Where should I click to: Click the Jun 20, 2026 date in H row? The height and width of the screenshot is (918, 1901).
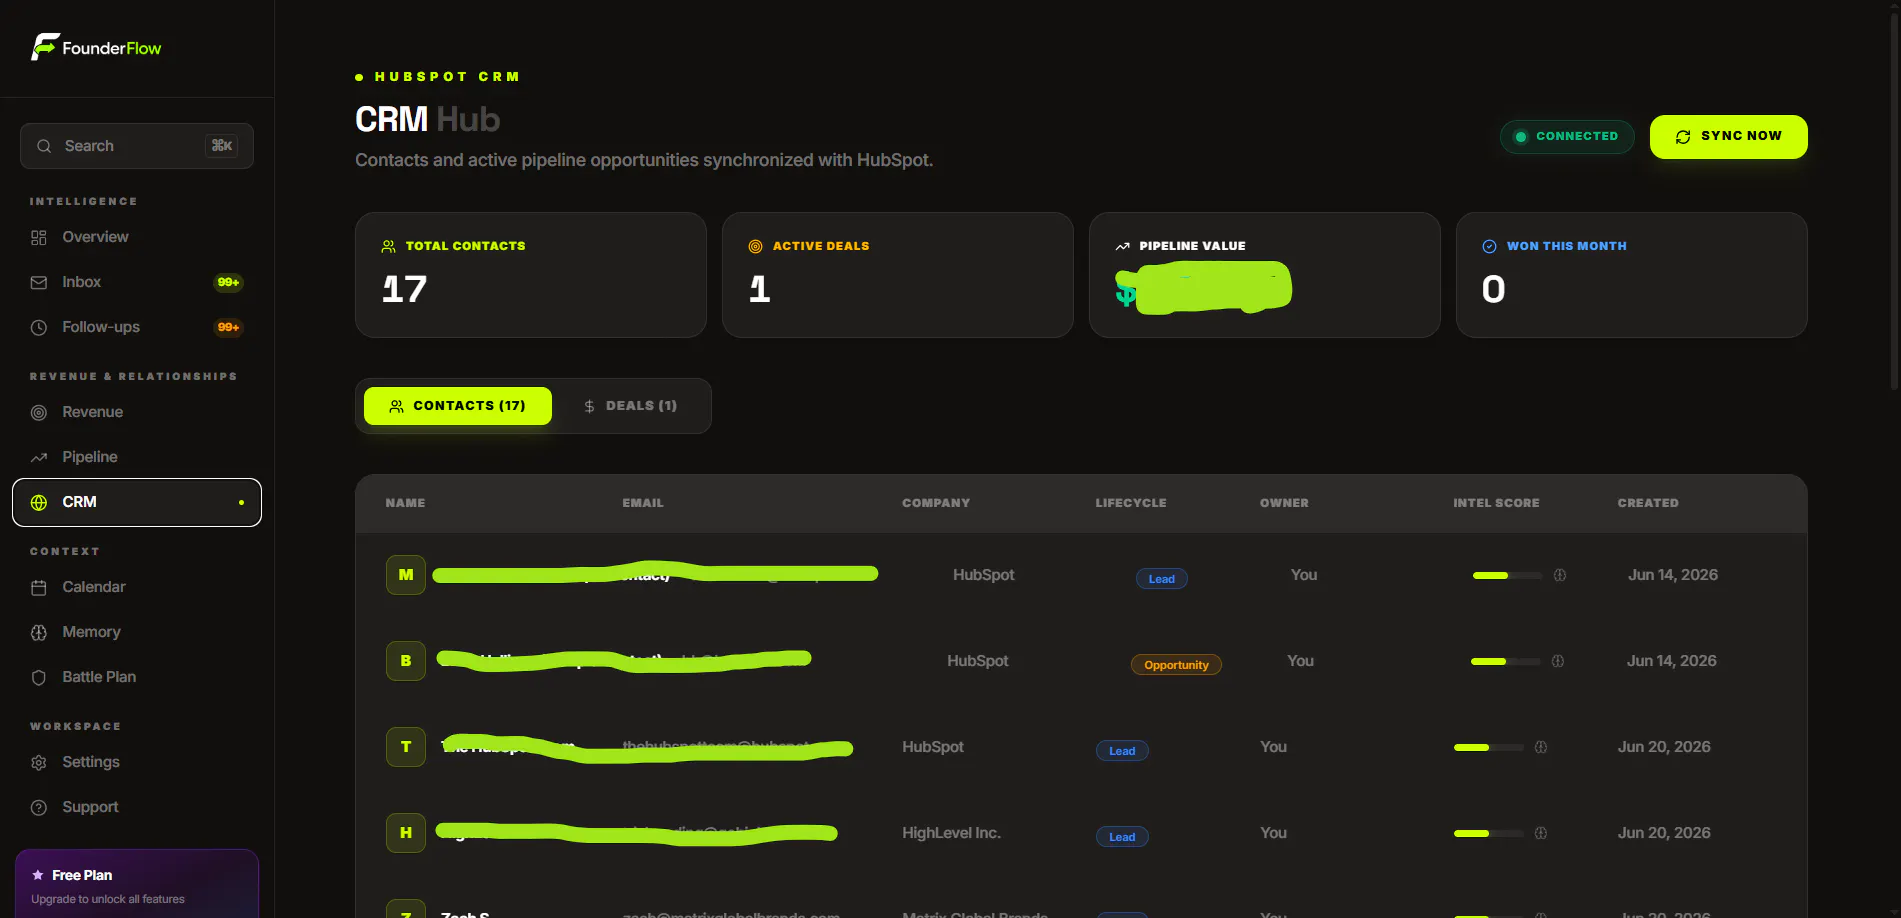click(x=1664, y=833)
